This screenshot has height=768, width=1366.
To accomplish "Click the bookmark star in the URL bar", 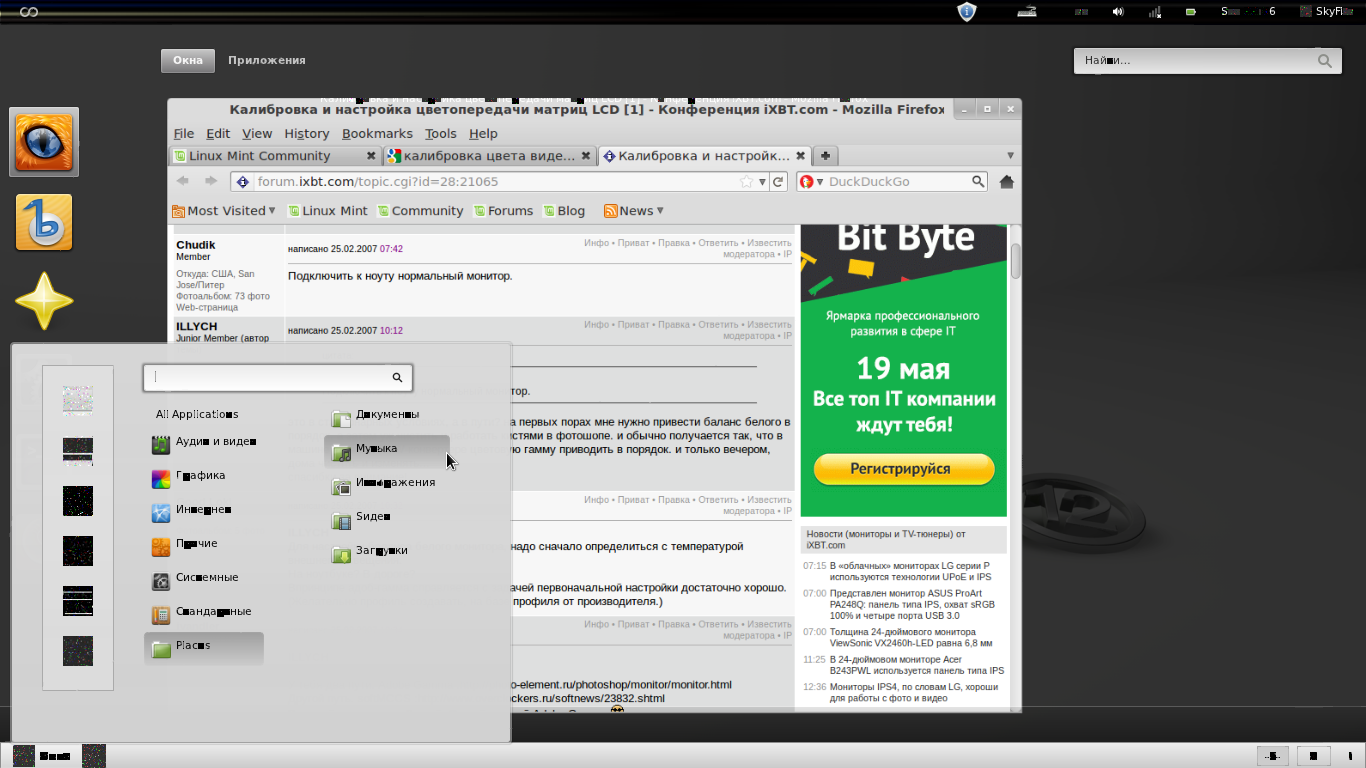I will tap(746, 182).
